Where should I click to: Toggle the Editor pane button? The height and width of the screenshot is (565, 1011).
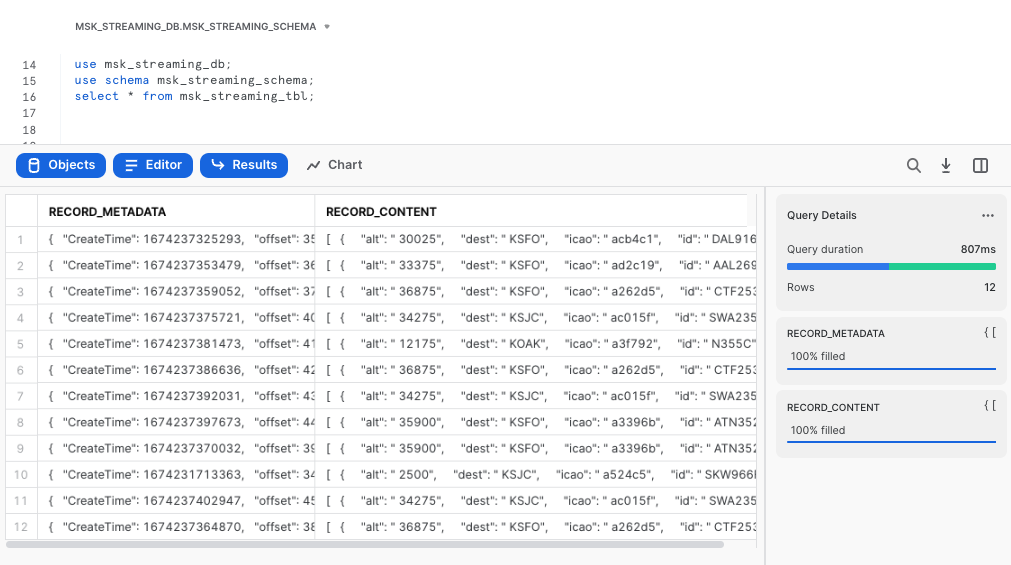[153, 165]
